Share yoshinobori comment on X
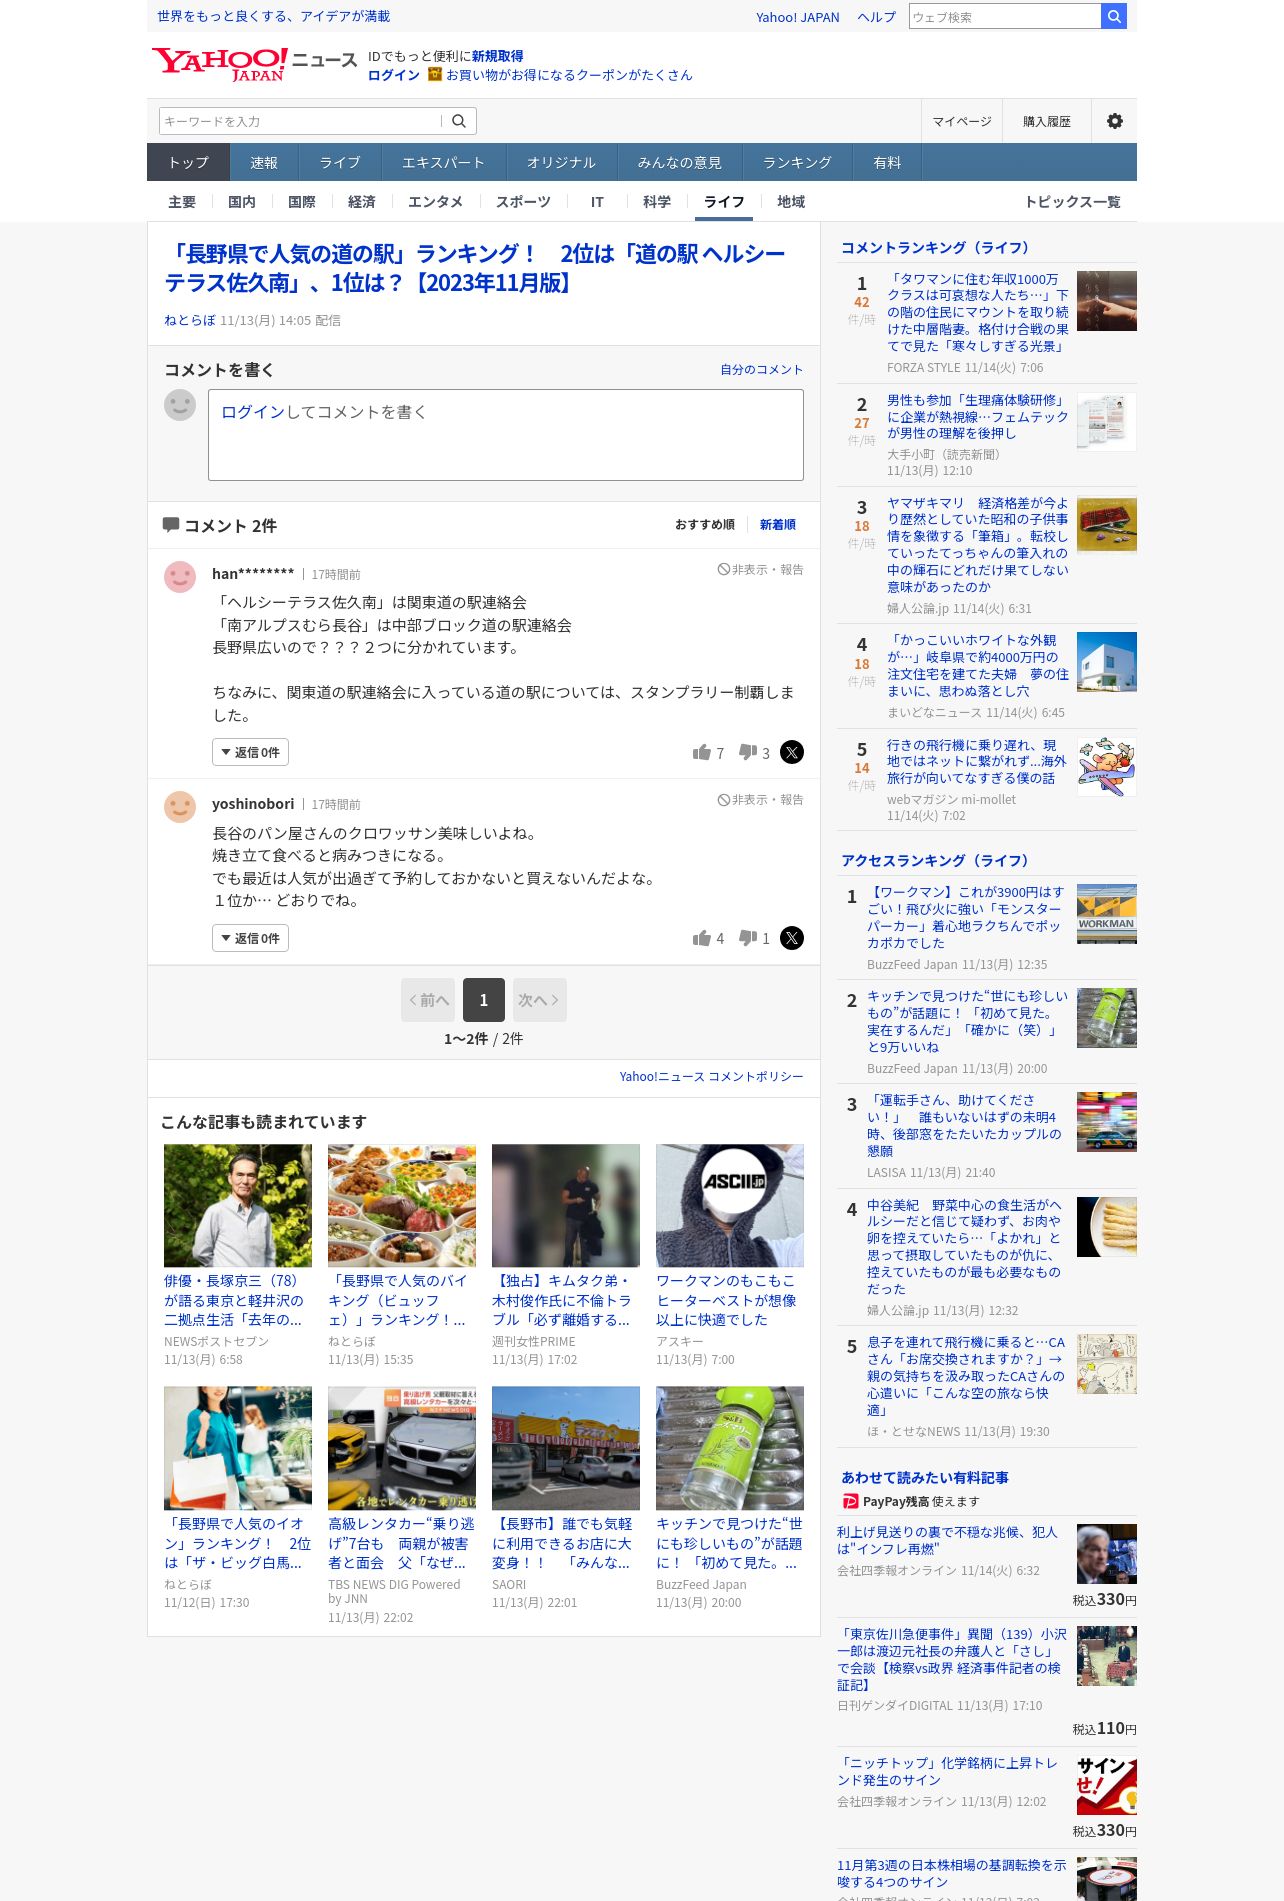Screen dimensions: 1284x1901 click(791, 938)
